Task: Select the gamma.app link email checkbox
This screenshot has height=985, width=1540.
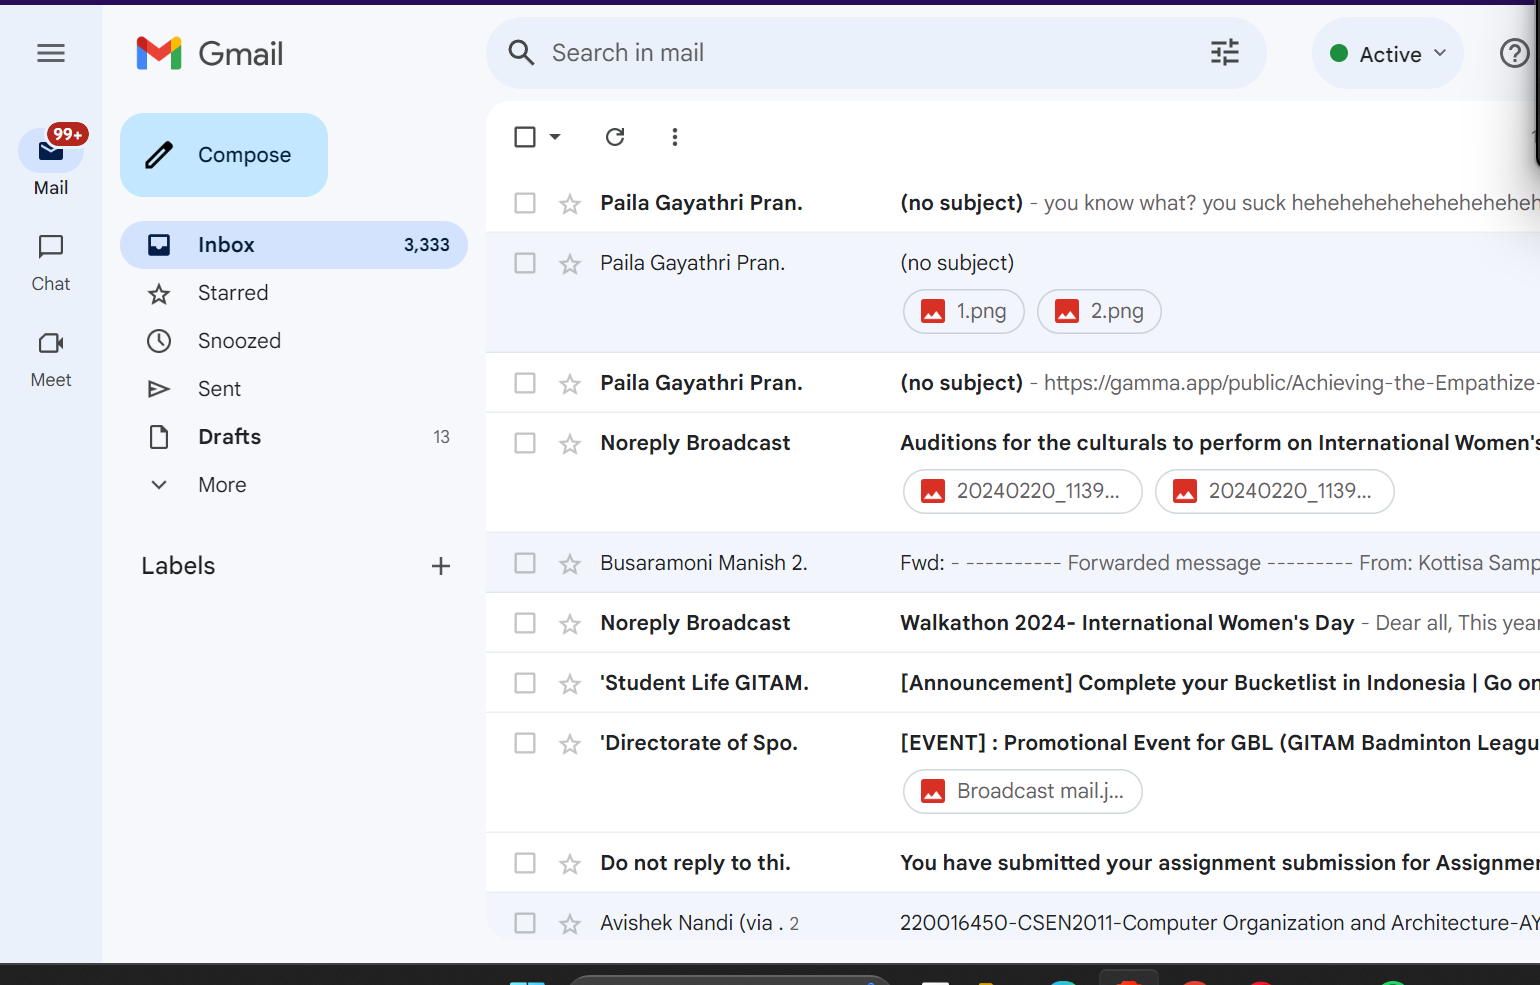Action: click(x=525, y=383)
